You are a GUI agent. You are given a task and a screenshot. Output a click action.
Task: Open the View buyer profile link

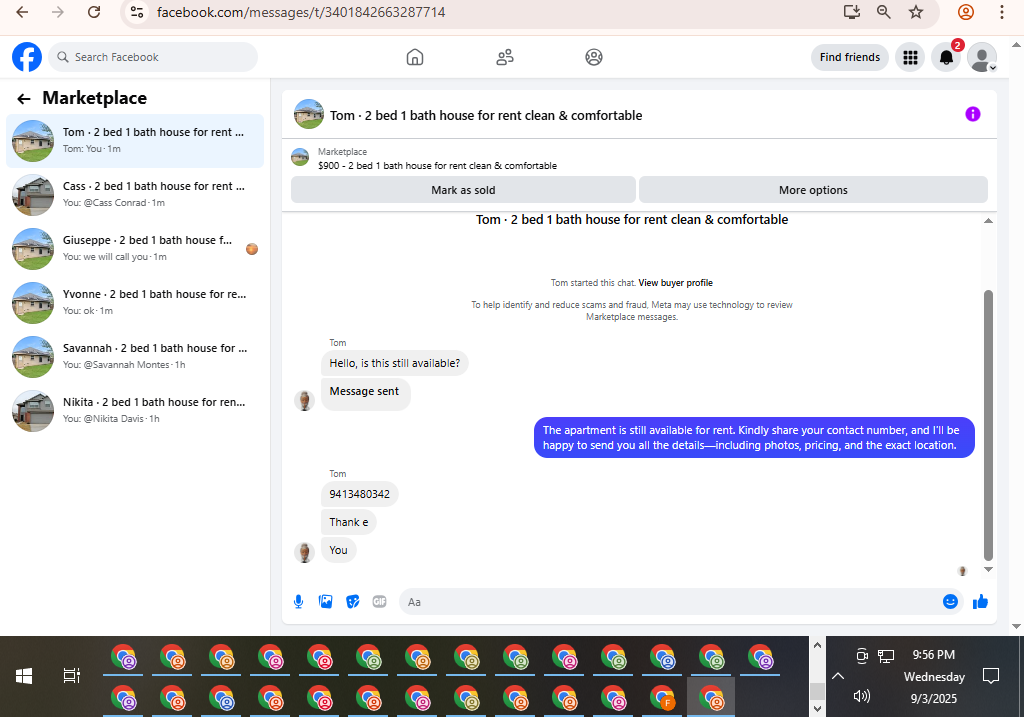tap(675, 283)
